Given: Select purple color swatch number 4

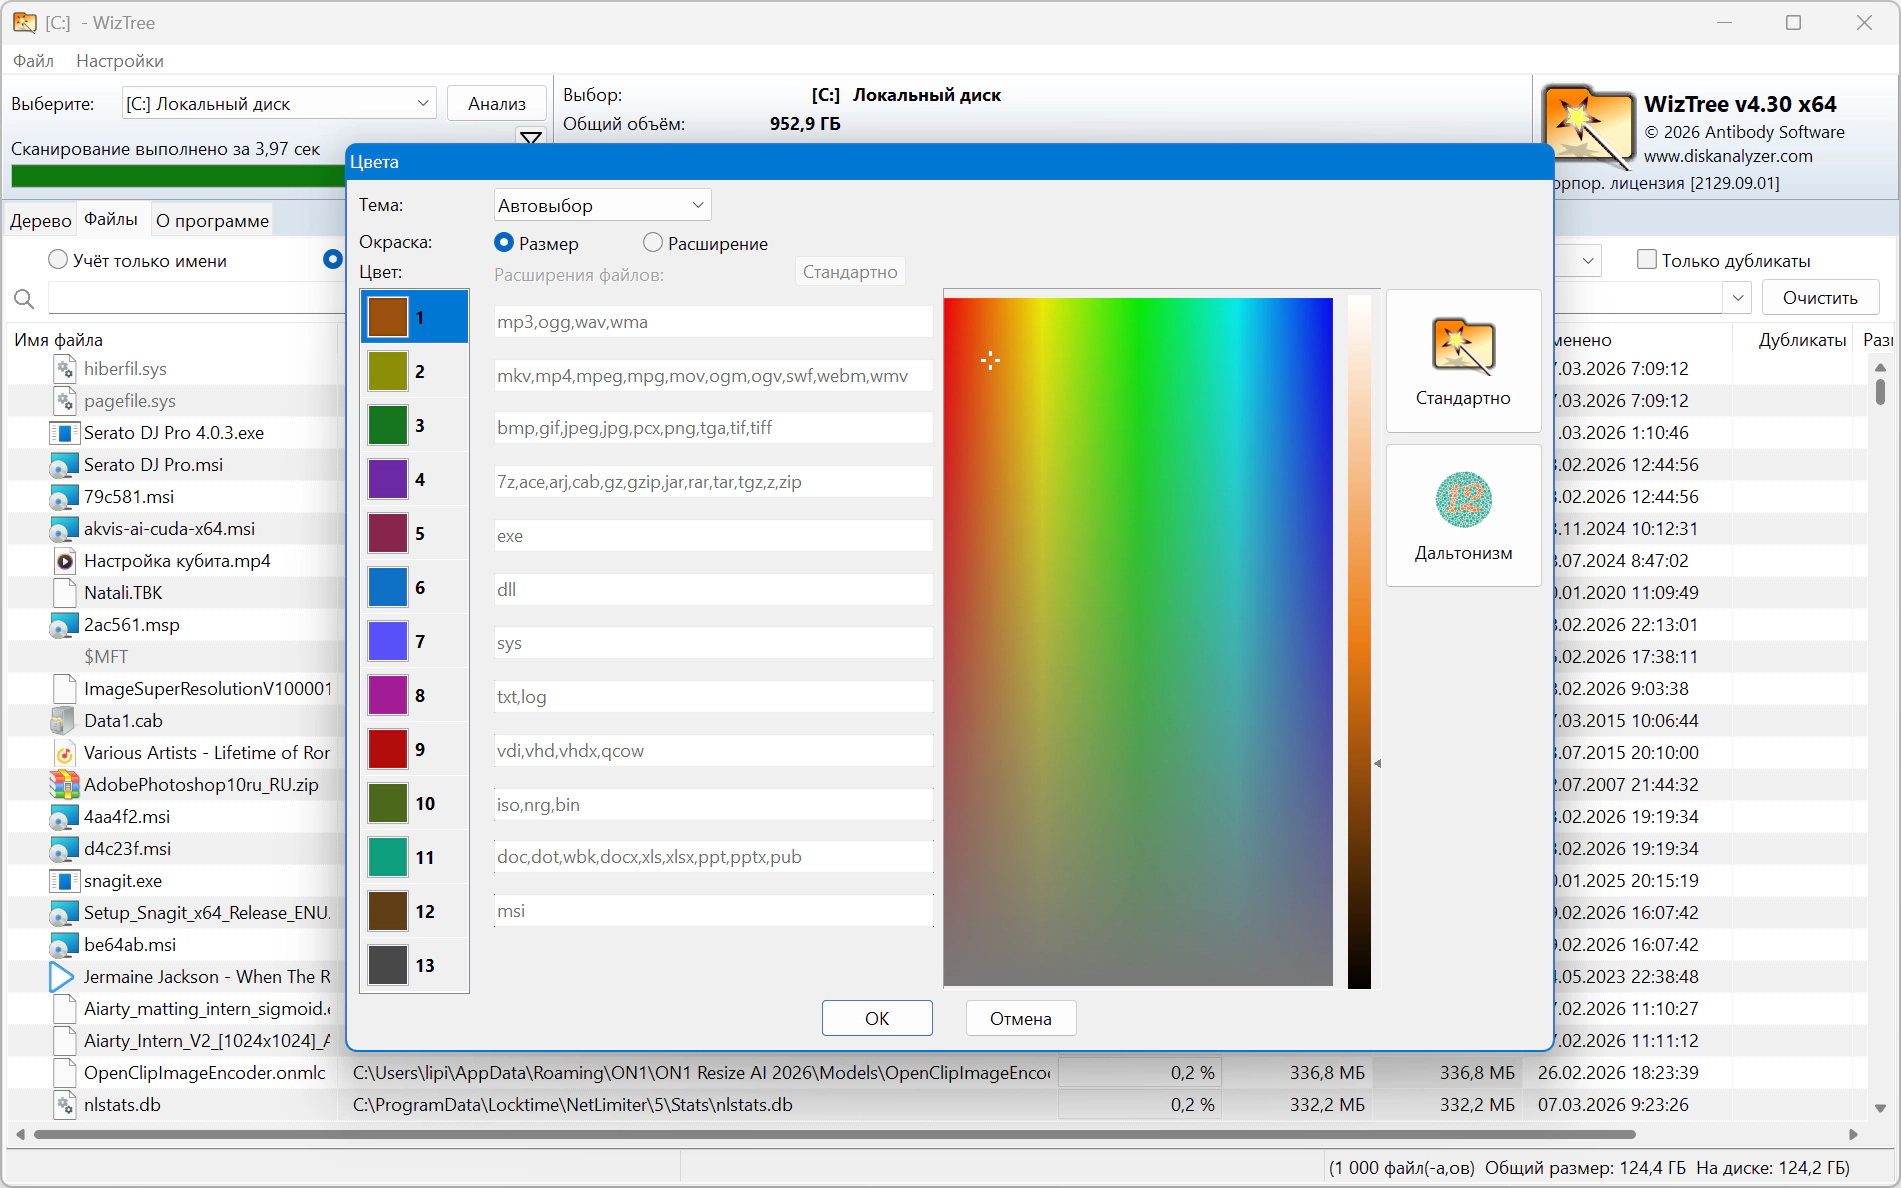Looking at the screenshot, I should [388, 479].
